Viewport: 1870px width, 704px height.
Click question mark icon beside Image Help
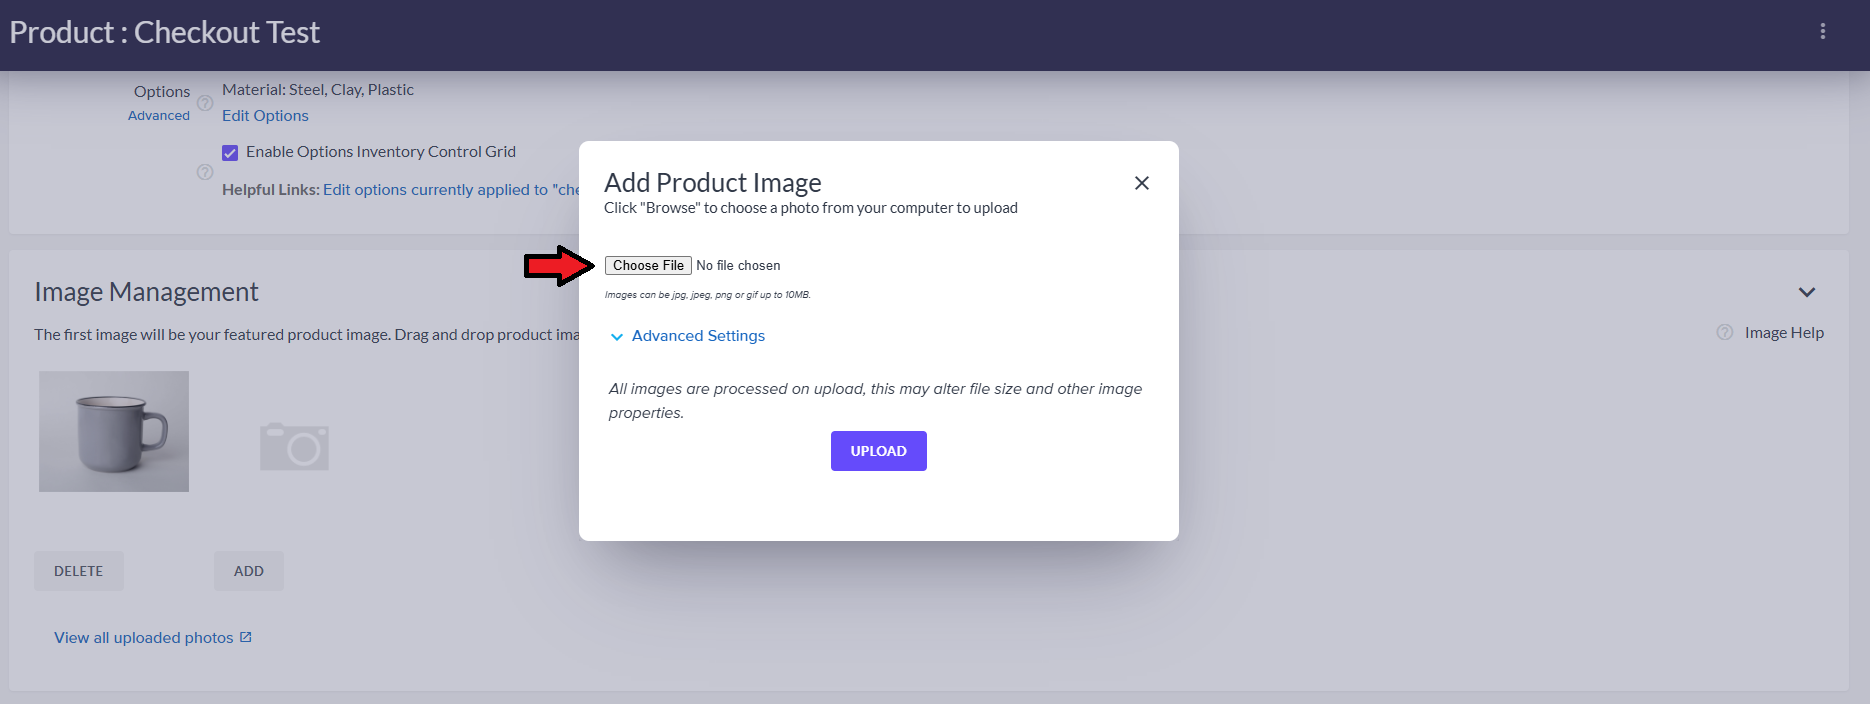1724,333
